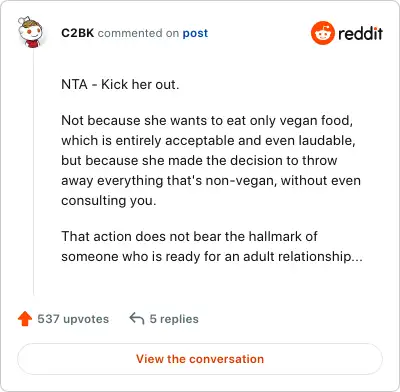Expand the truncated ellipsis after "relationship"

pos(357,257)
